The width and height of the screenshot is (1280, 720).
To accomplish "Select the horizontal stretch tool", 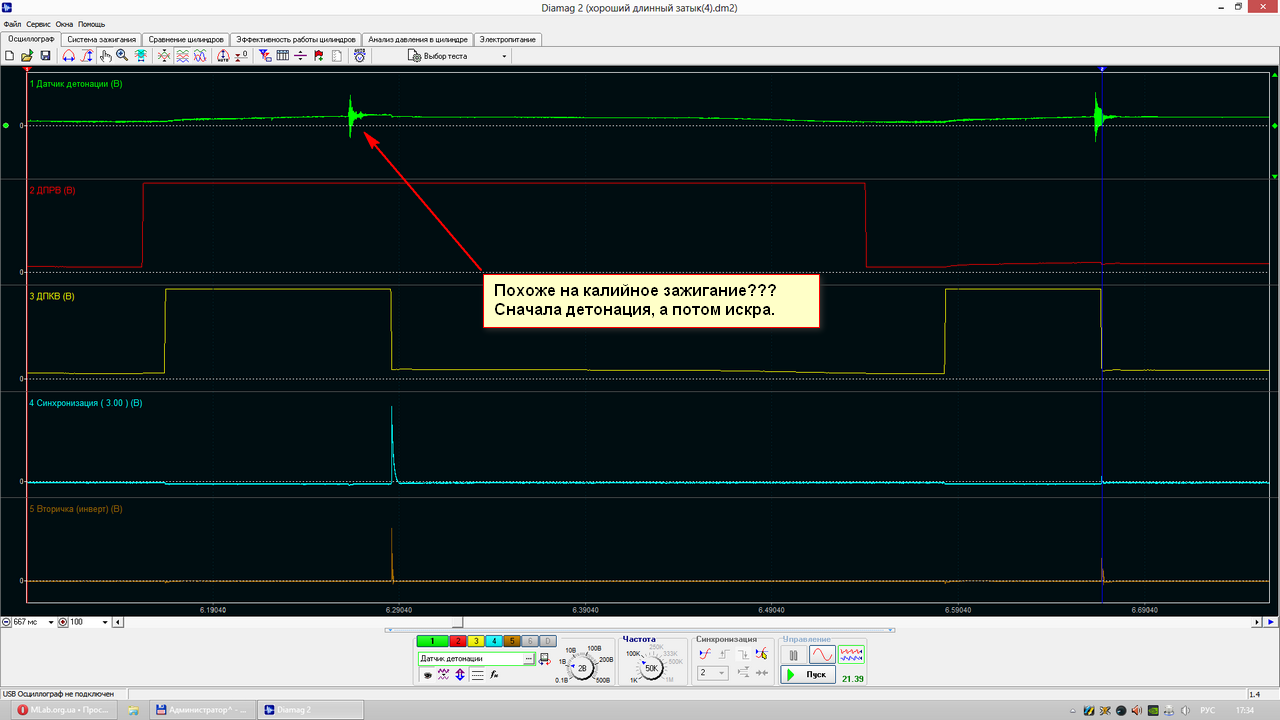I will coord(68,56).
